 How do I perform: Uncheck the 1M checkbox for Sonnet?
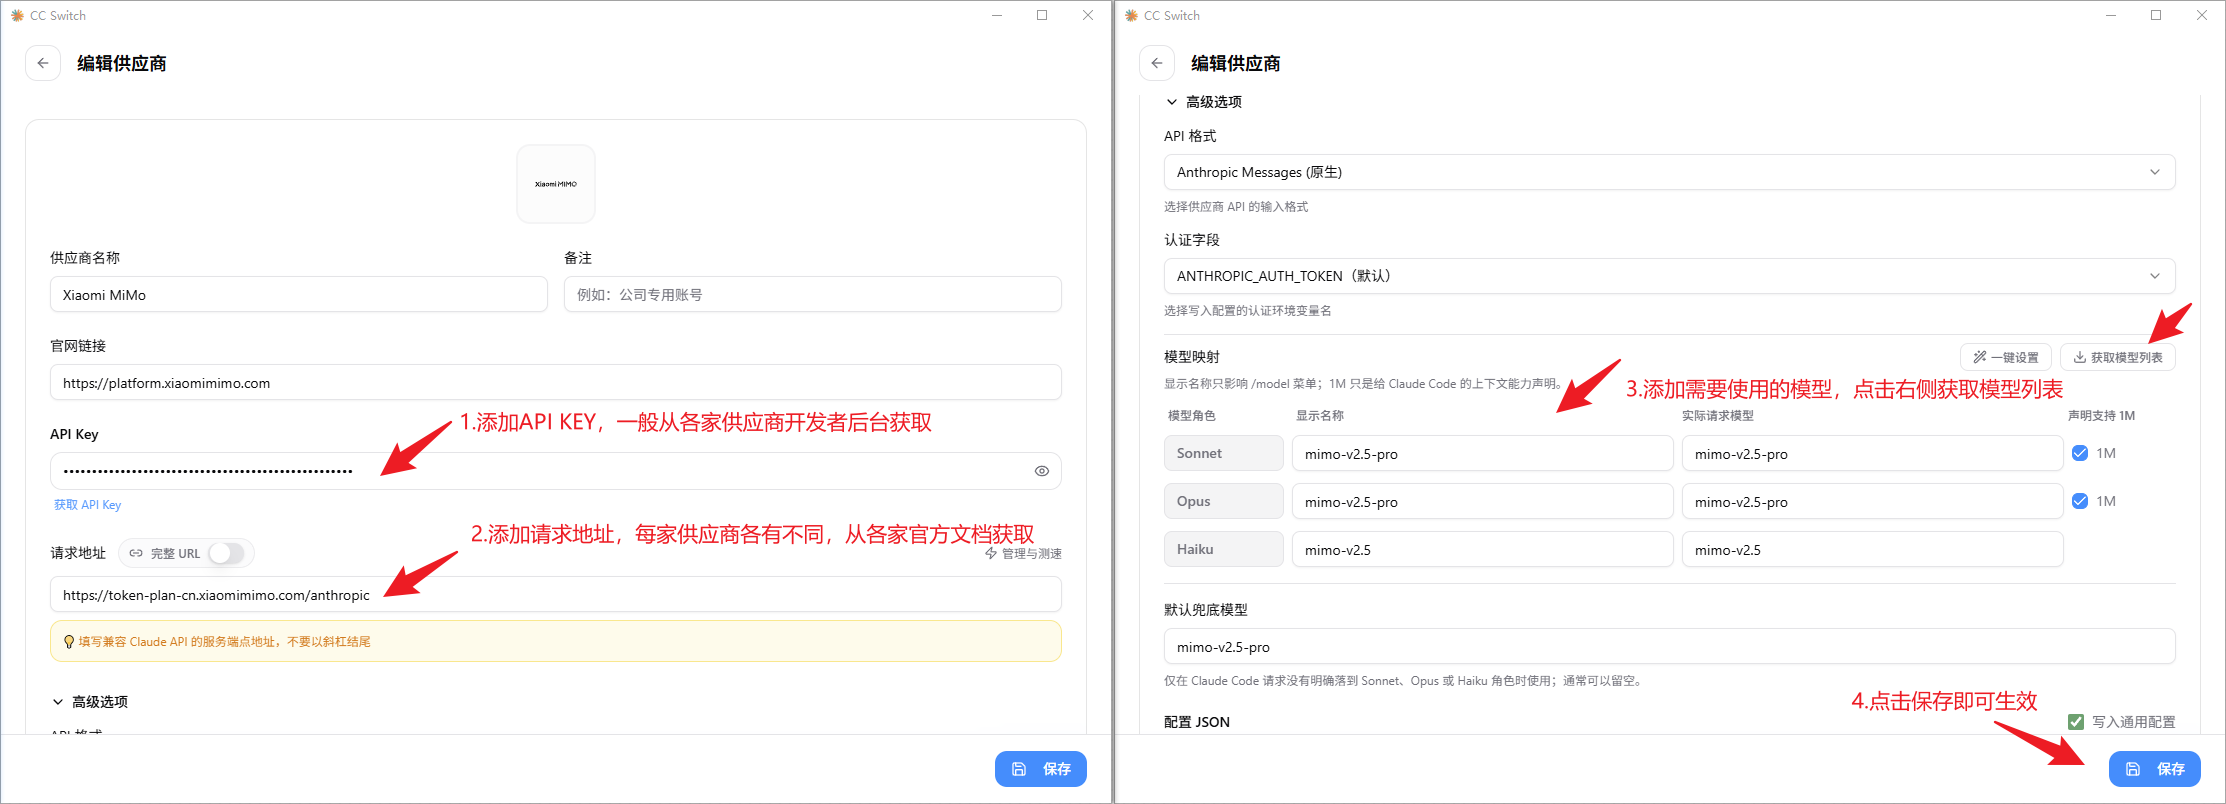tap(2080, 453)
